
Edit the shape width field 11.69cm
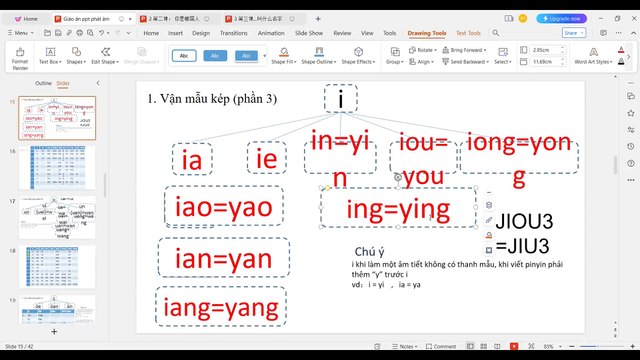[547, 62]
